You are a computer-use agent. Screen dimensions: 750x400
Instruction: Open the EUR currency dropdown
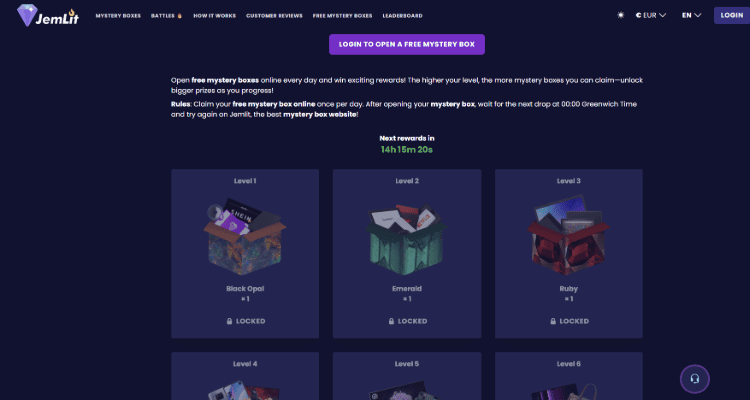[651, 16]
